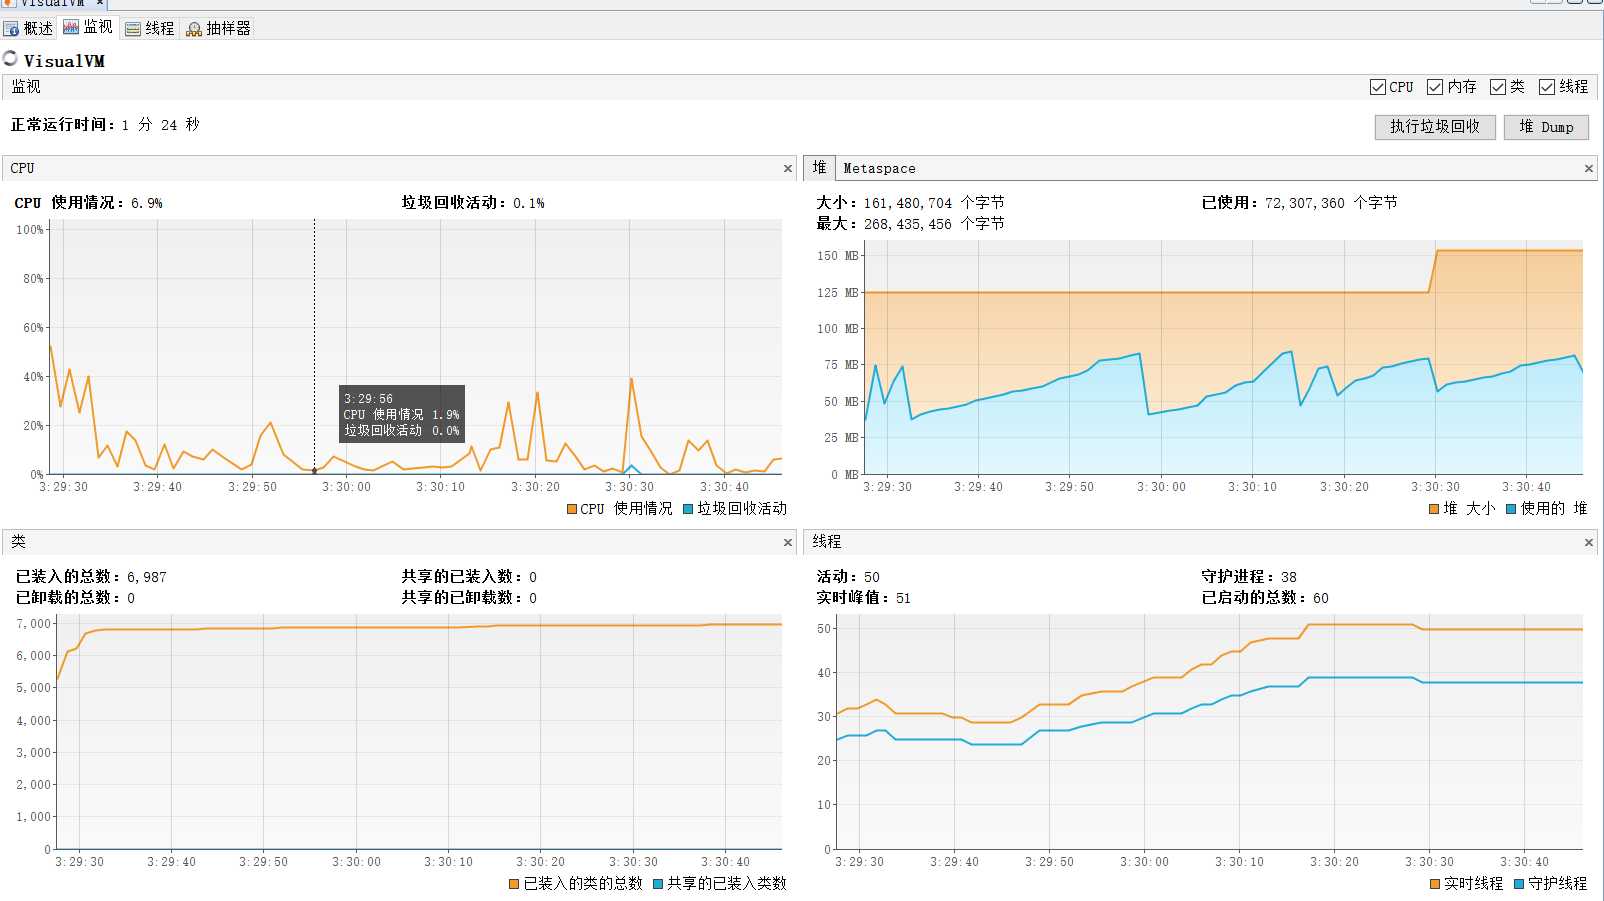Open the 线程 threads tab
Screen dimensions: 1604x901
[x=150, y=28]
